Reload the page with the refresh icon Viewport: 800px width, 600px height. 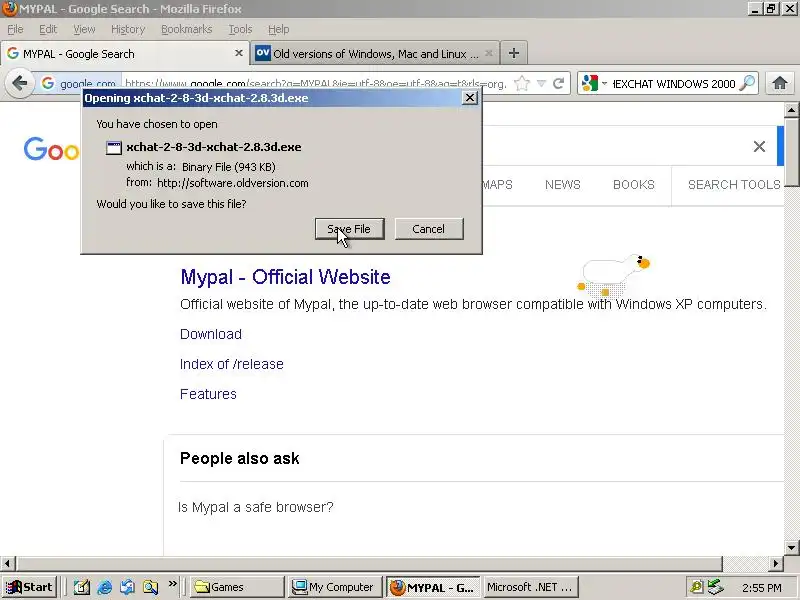[559, 83]
